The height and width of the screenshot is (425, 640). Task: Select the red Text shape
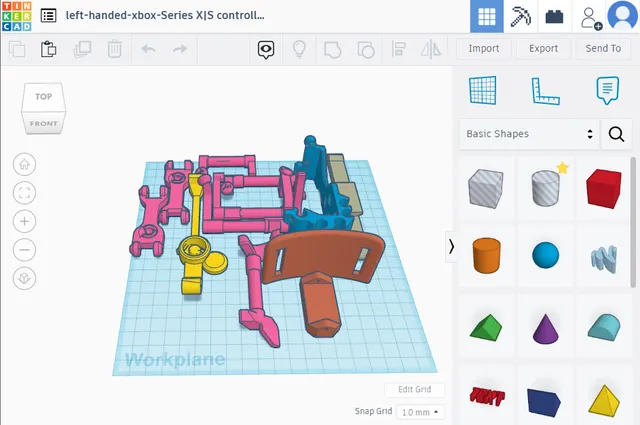(x=487, y=396)
